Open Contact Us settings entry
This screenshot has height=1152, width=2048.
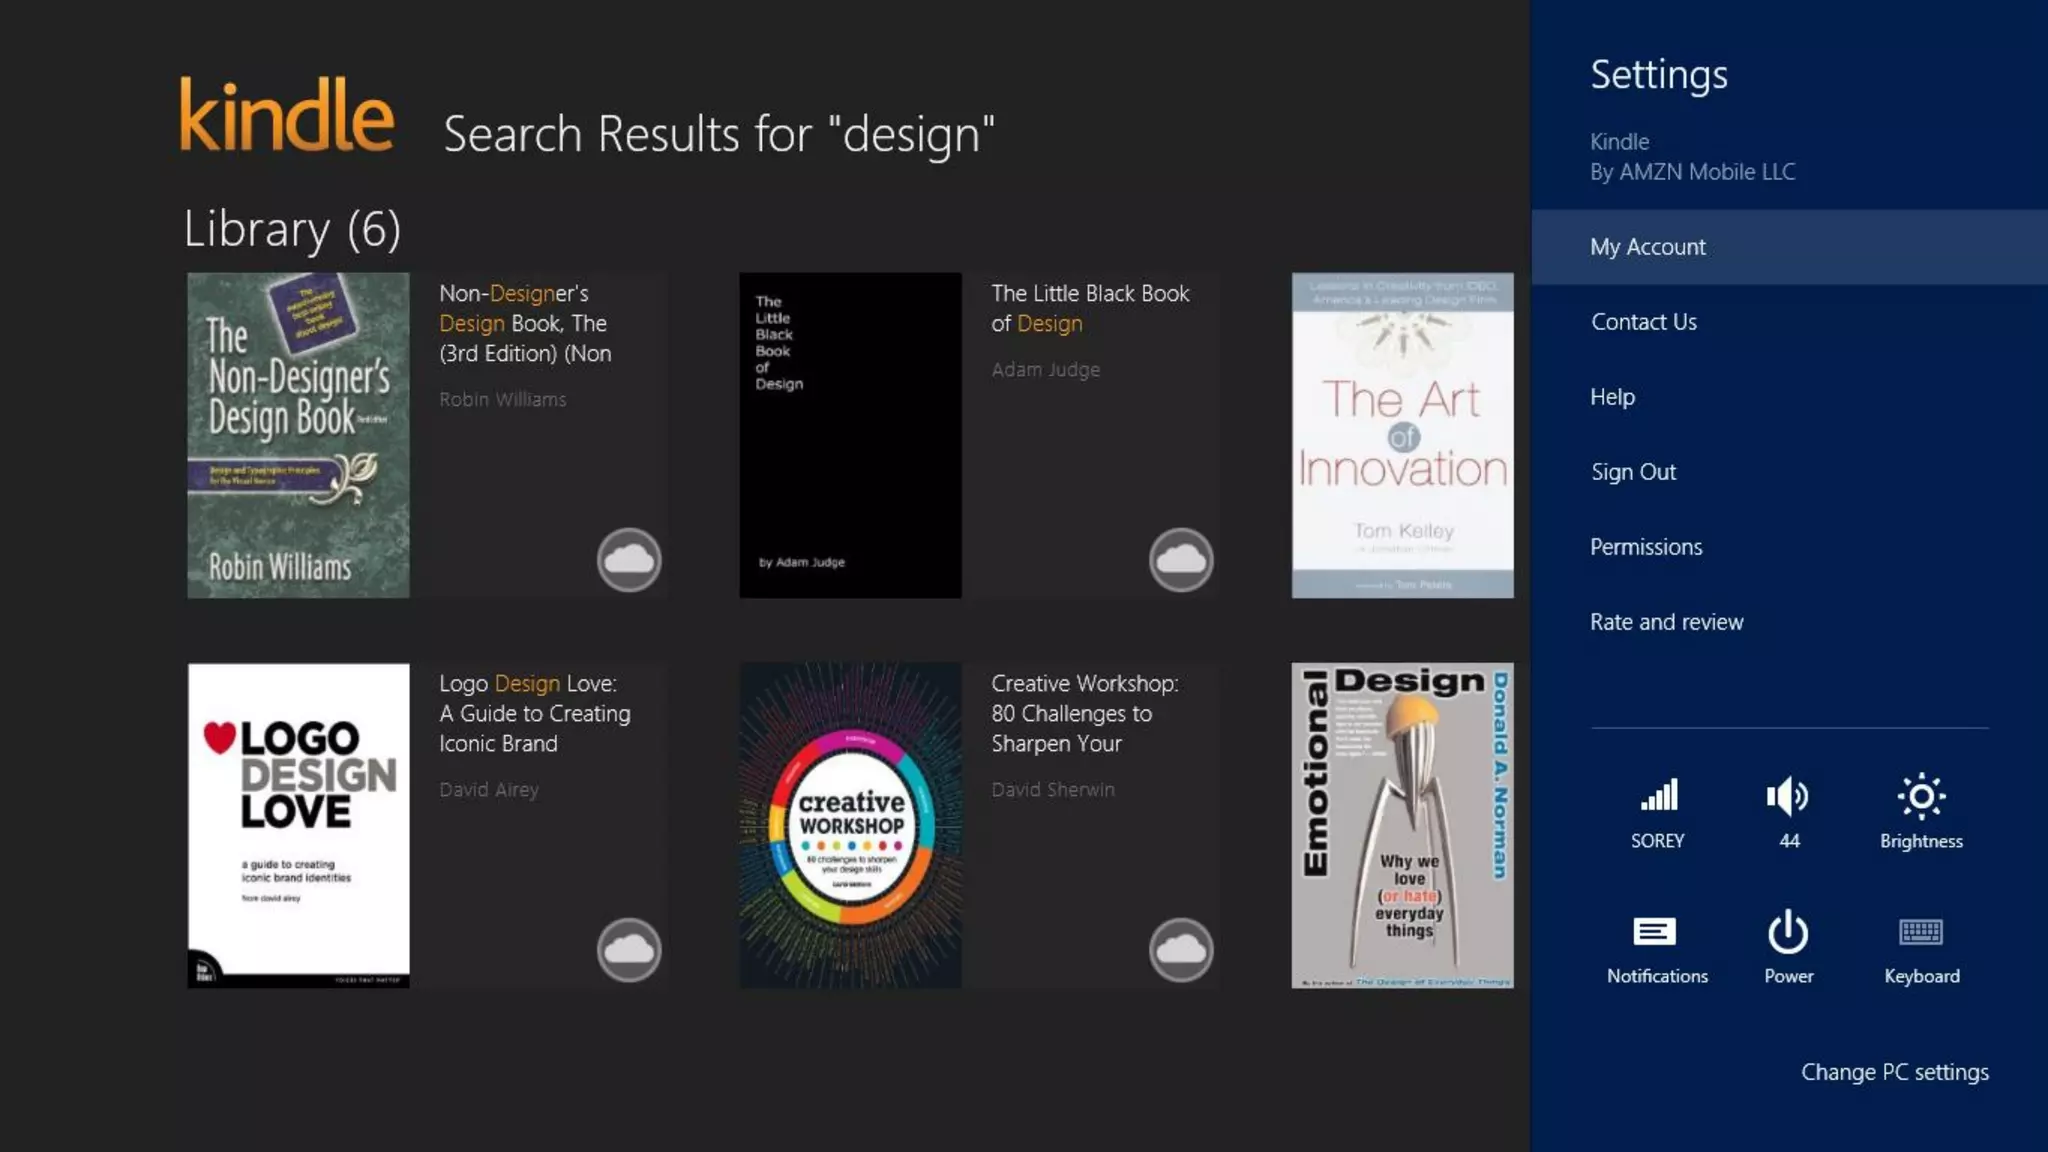click(1643, 322)
